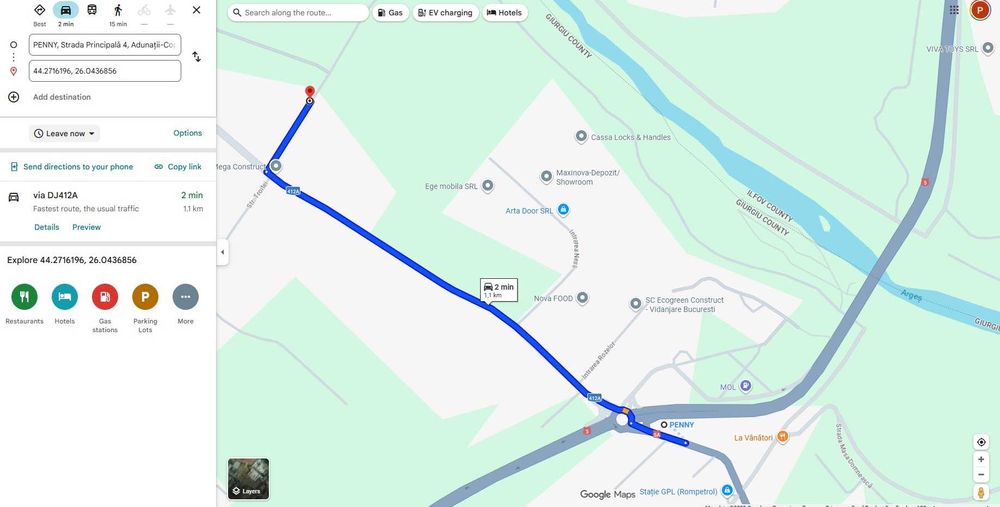Select the transit travel mode icon
Image resolution: width=1000 pixels, height=507 pixels.
[92, 10]
